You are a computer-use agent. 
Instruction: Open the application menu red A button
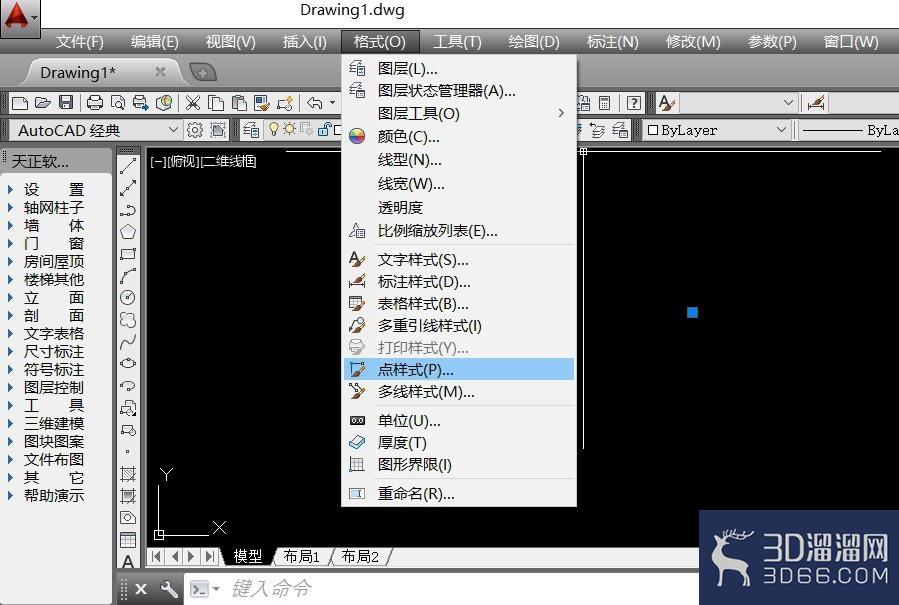[20, 18]
